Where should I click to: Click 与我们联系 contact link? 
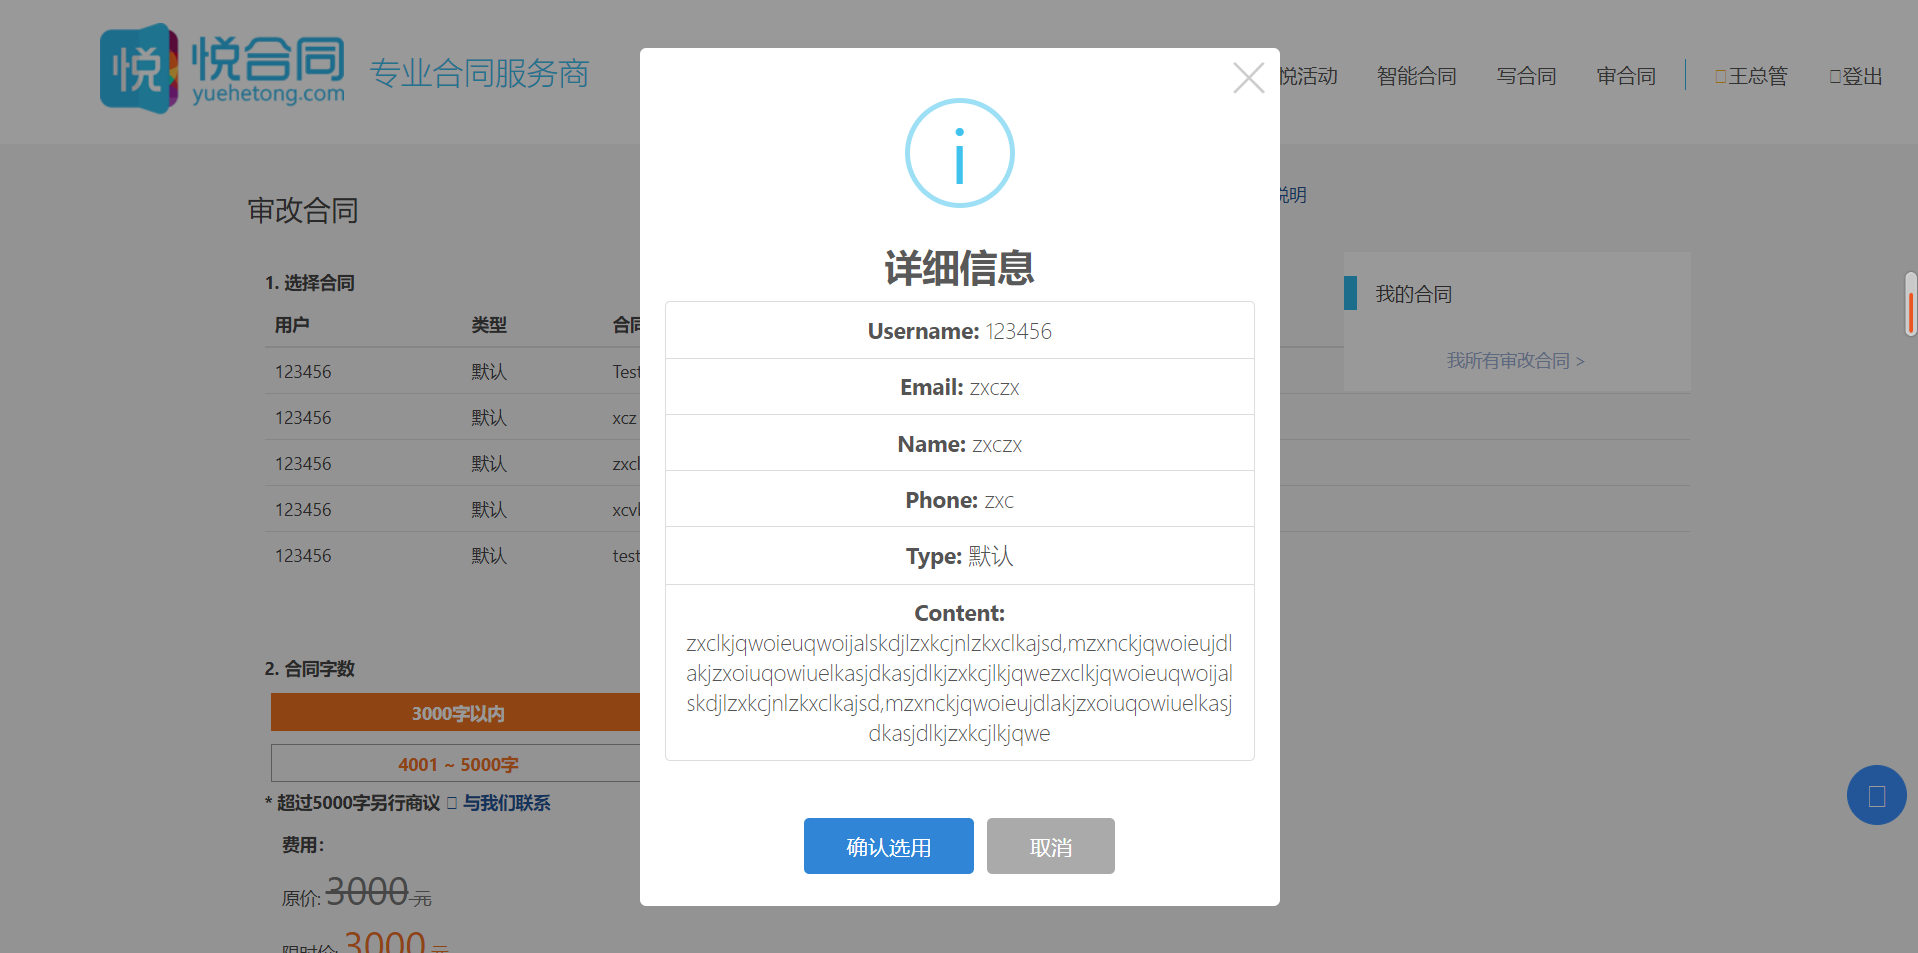pos(506,803)
